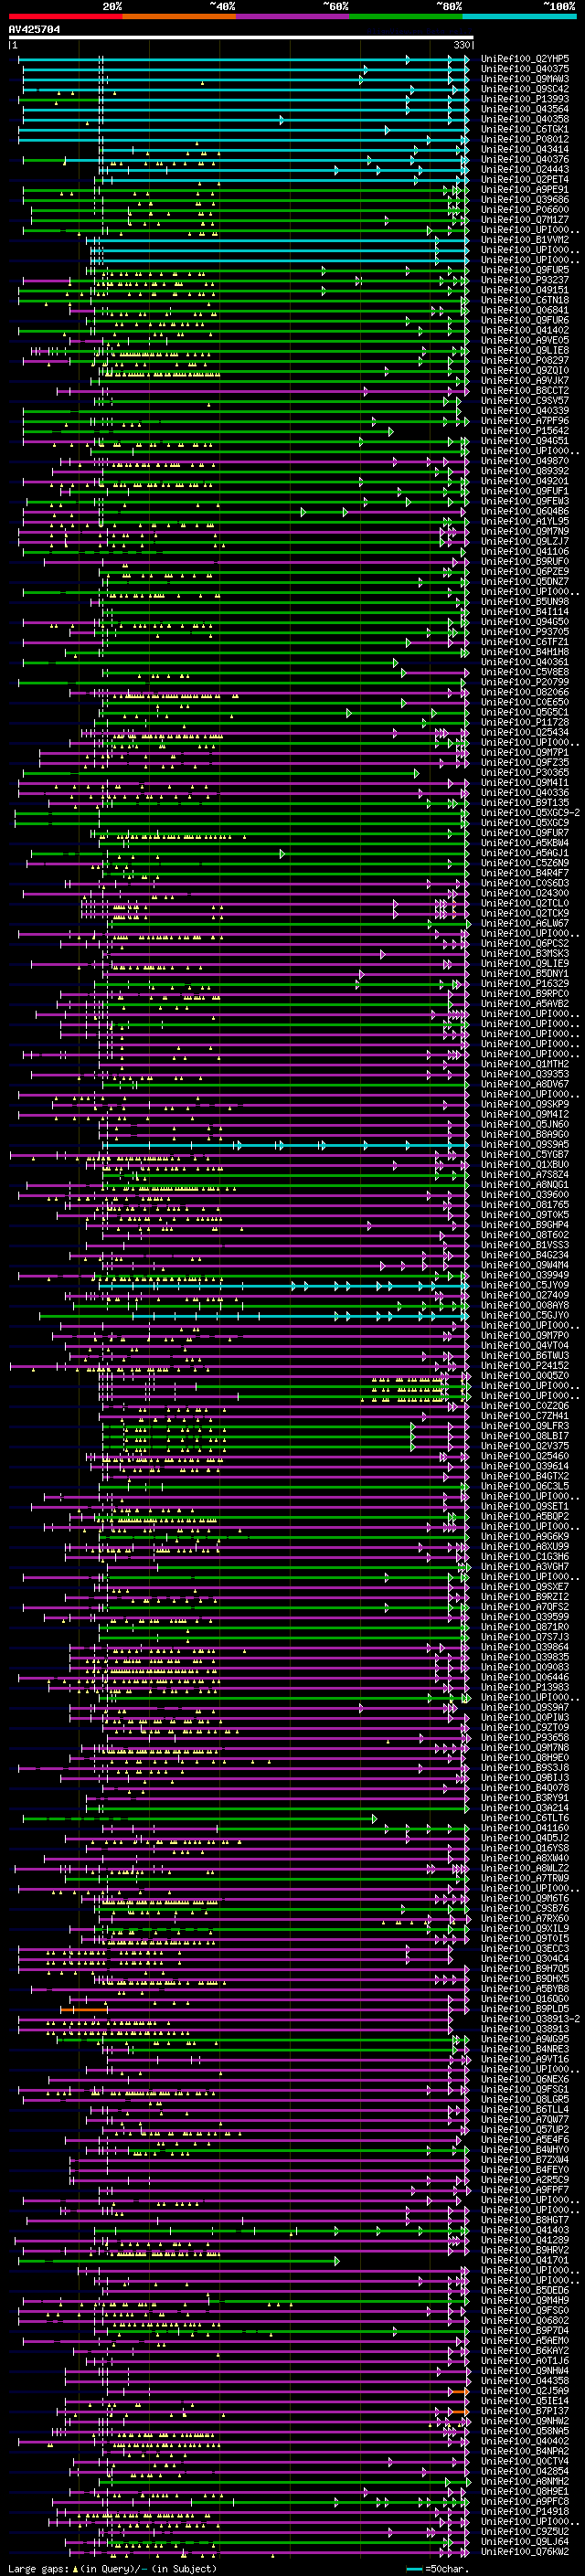
Task: Click the purple ~60% segment of the color scale
Action: pos(293,16)
